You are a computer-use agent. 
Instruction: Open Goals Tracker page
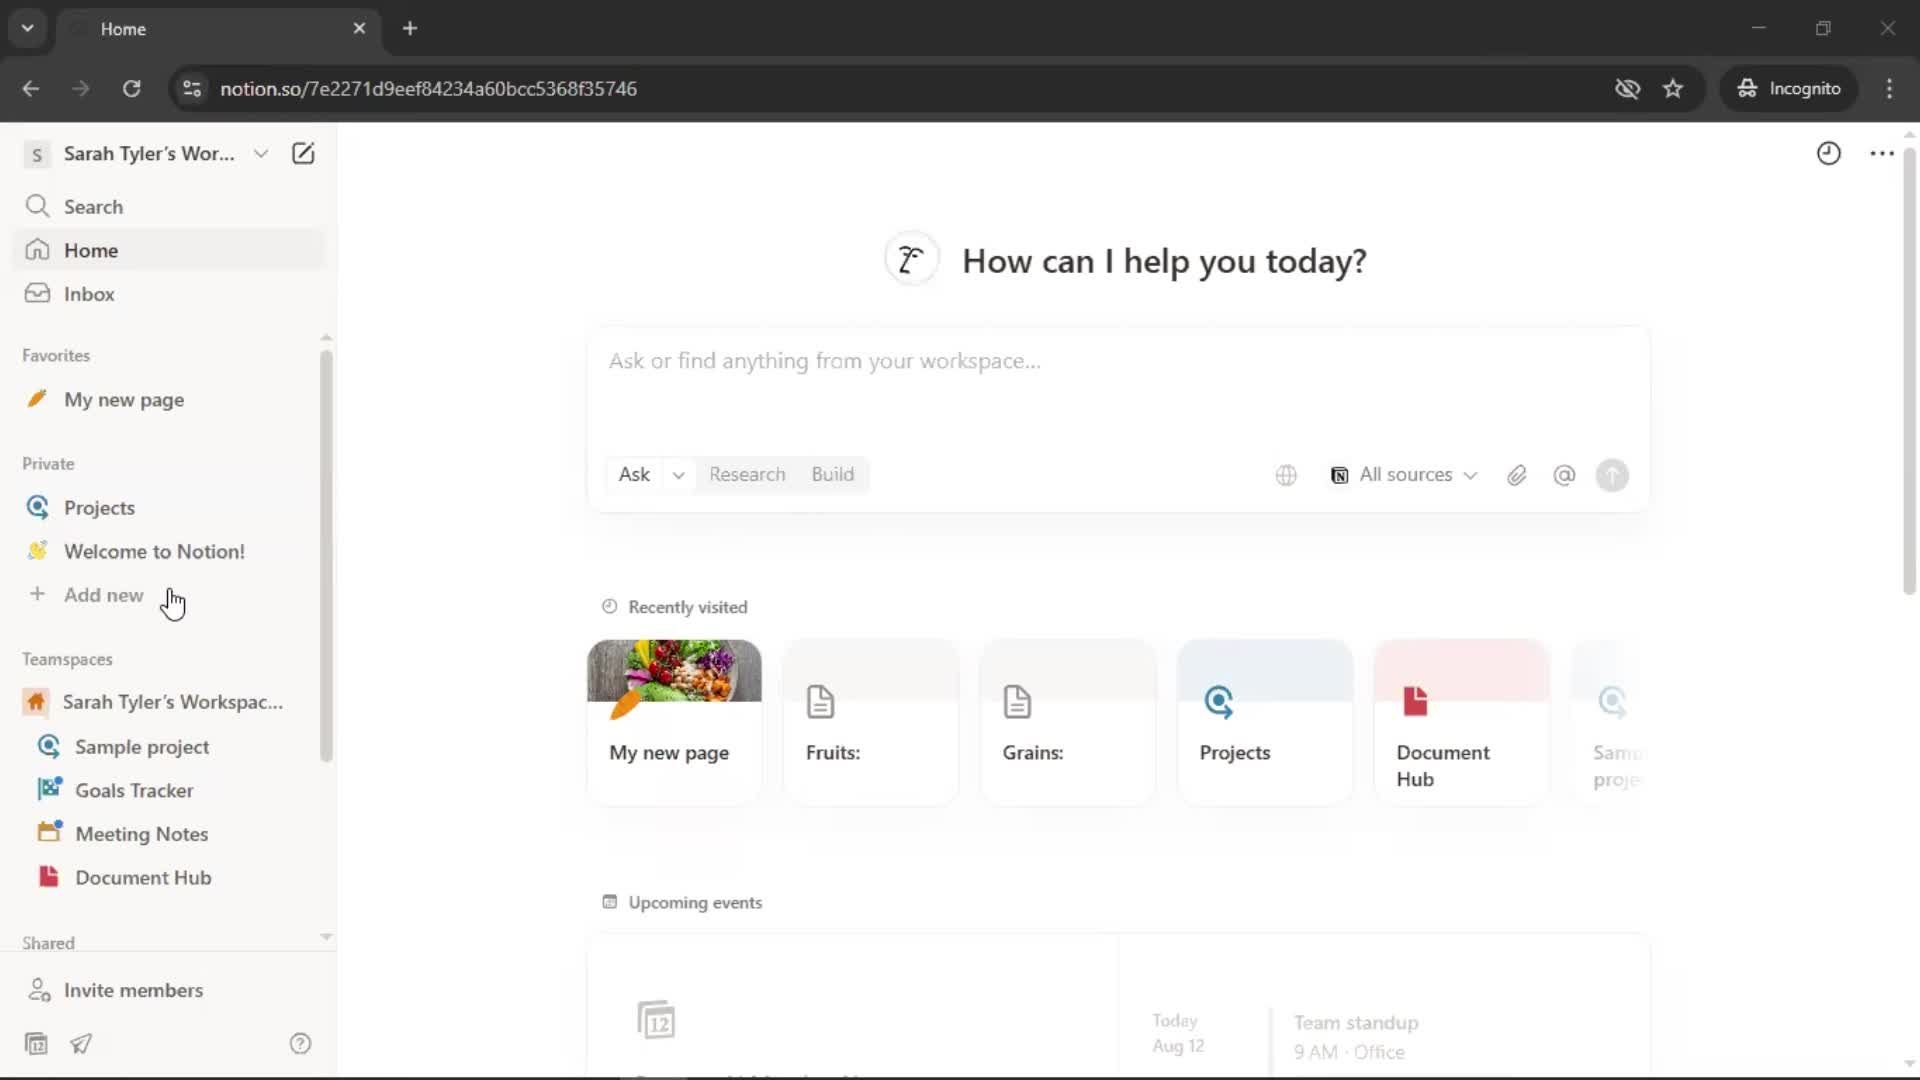coord(168,790)
